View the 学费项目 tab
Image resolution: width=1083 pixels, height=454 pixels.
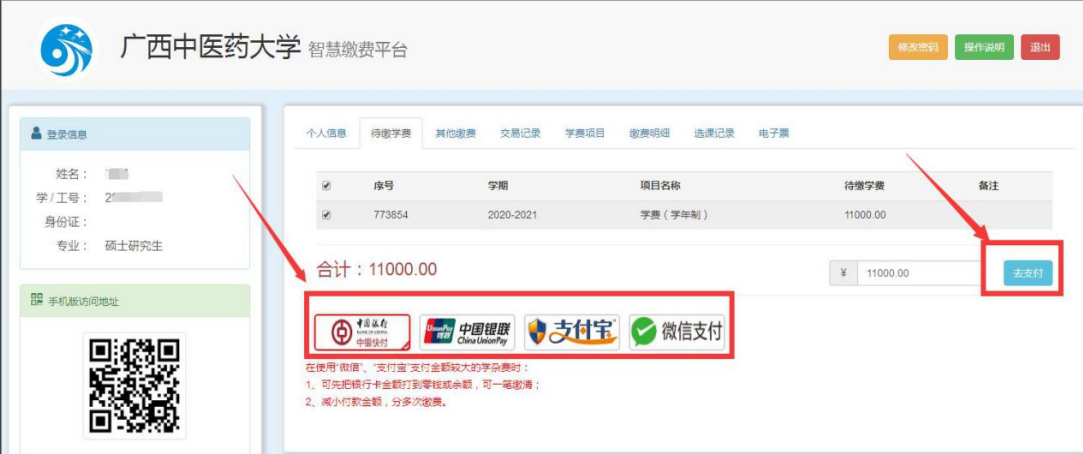[x=585, y=133]
